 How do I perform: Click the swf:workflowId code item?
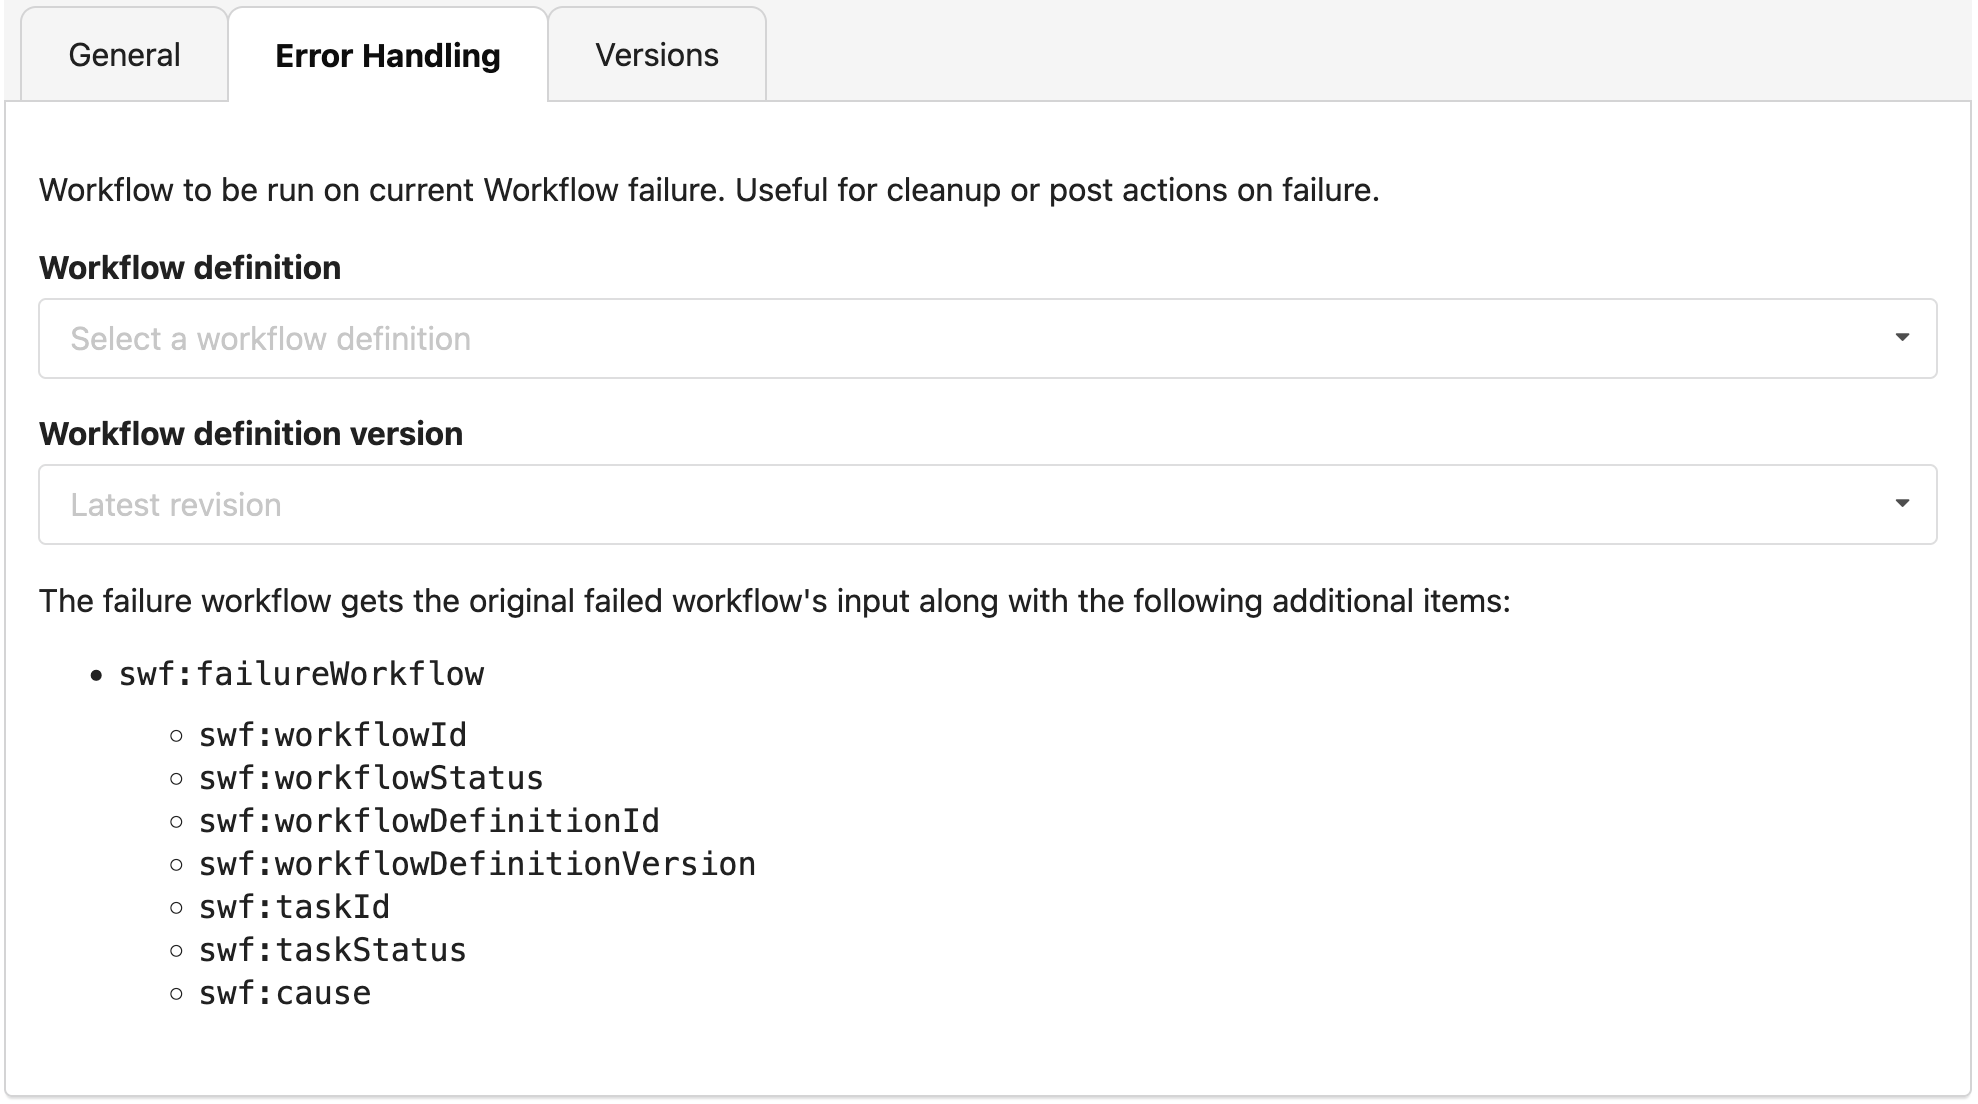[332, 736]
